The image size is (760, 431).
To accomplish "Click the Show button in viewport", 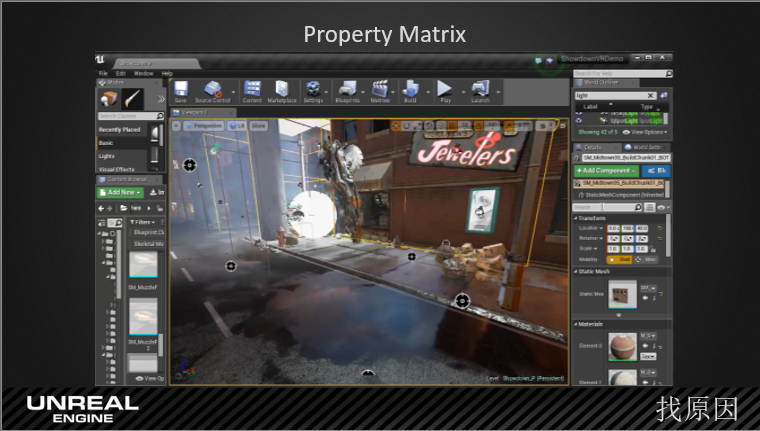I will 259,126.
